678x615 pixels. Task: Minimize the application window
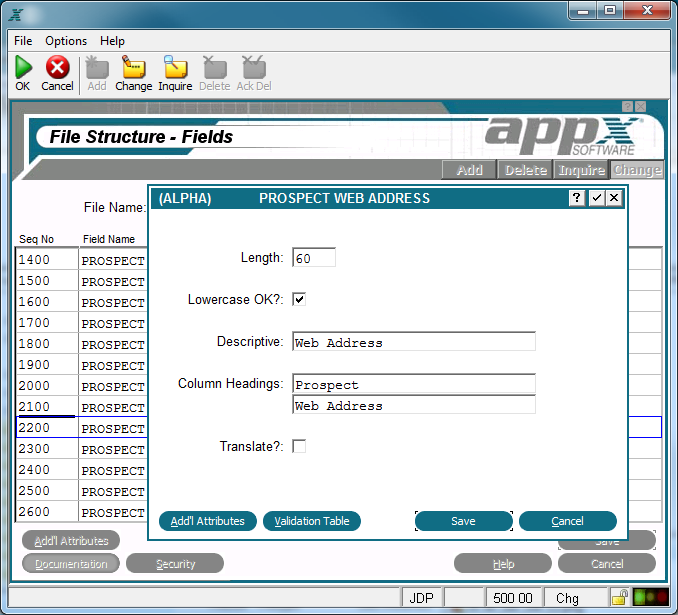pos(582,10)
